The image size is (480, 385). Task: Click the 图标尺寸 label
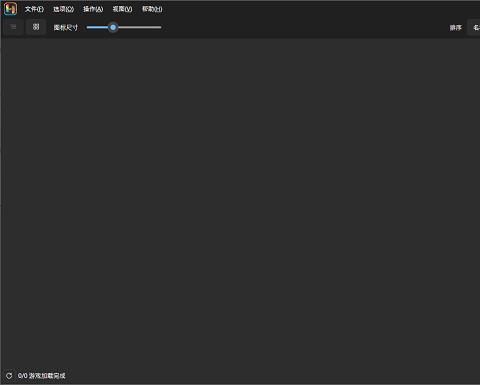(66, 27)
